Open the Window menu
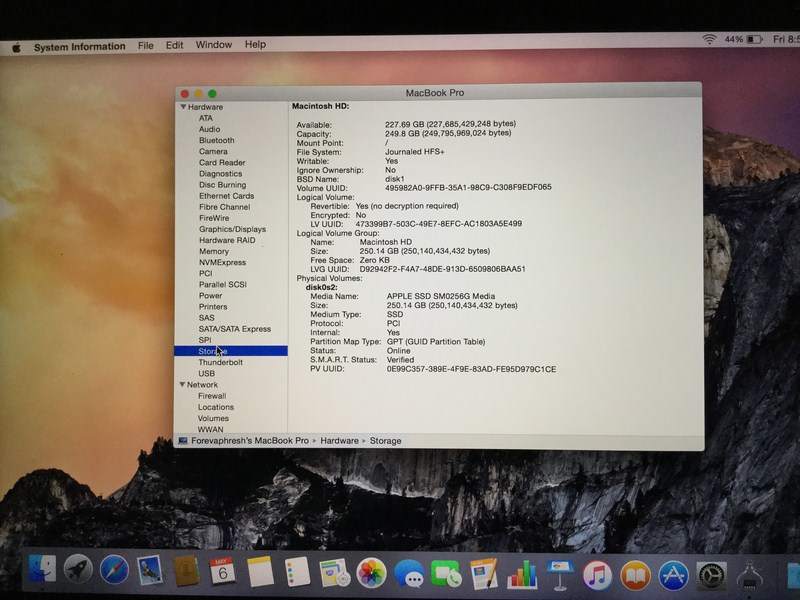 point(213,45)
